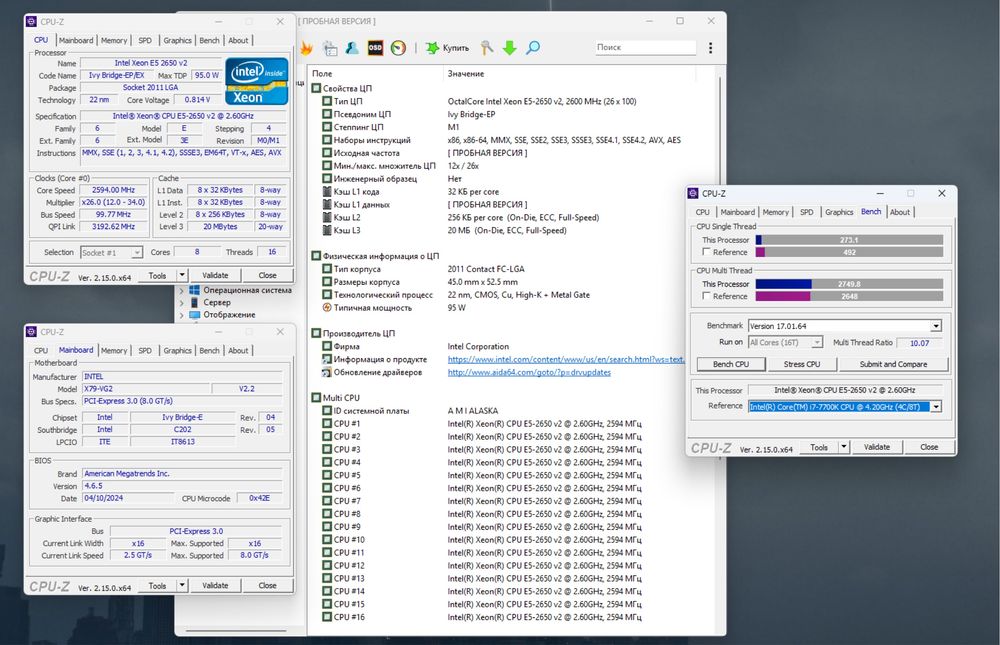Viewport: 1000px width, 645px height.
Task: Launch the flame stability test icon in AIDA64
Action: tap(307, 48)
